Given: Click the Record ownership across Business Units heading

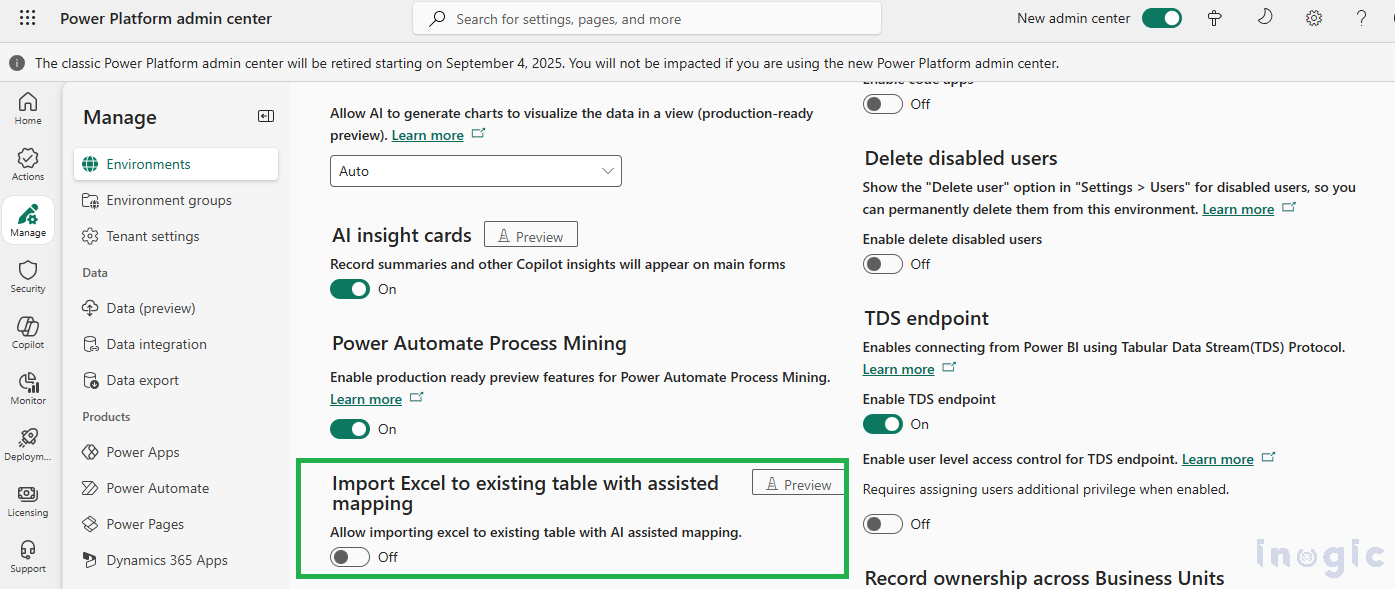Looking at the screenshot, I should click(1044, 578).
